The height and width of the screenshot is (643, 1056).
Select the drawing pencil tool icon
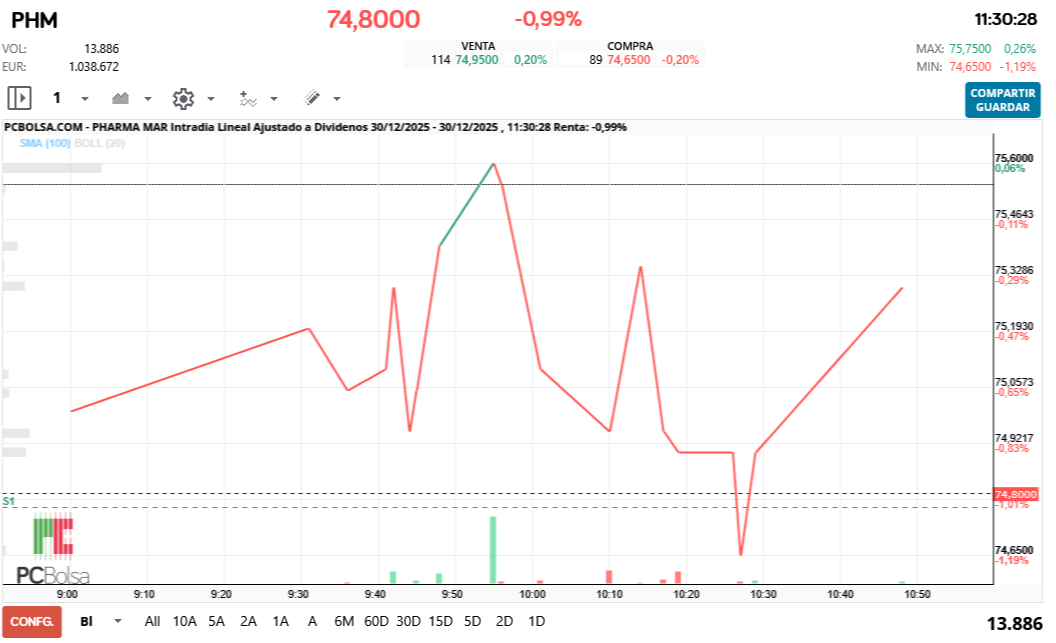311,98
